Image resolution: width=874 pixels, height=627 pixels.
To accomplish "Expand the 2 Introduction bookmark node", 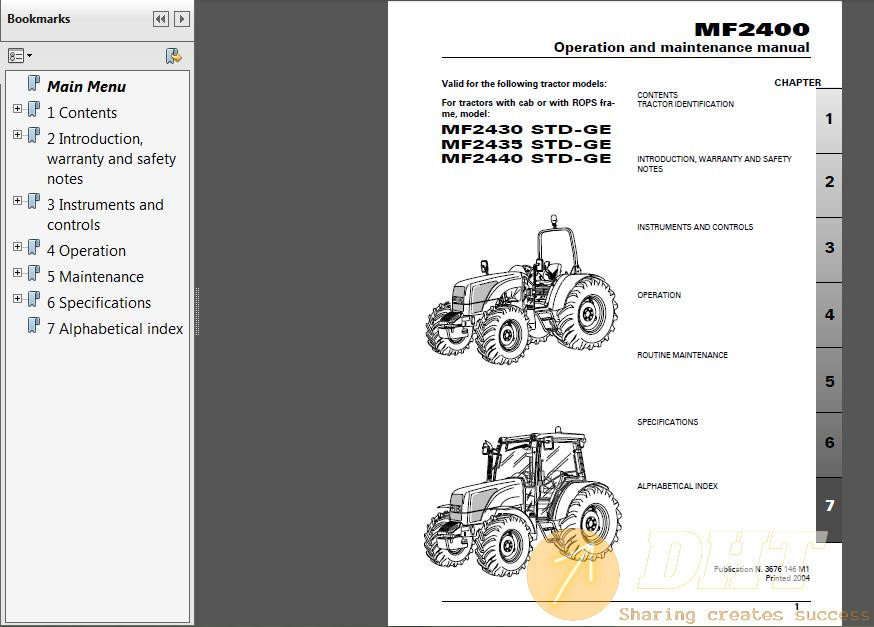I will pos(17,135).
